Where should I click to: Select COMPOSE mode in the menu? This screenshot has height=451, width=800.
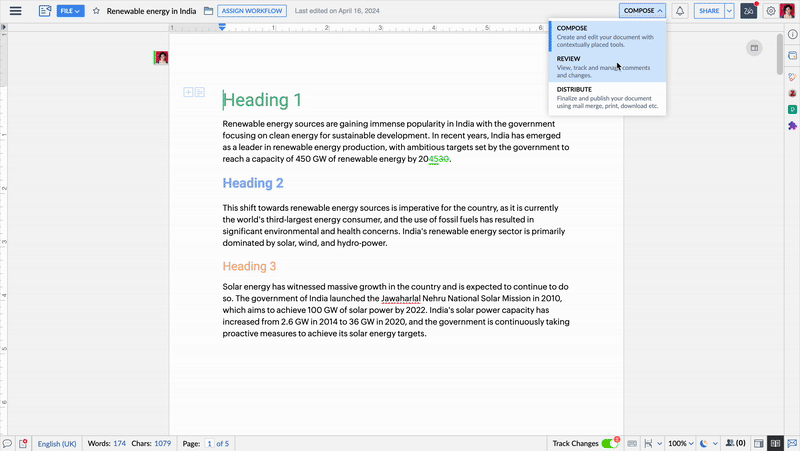(x=607, y=36)
